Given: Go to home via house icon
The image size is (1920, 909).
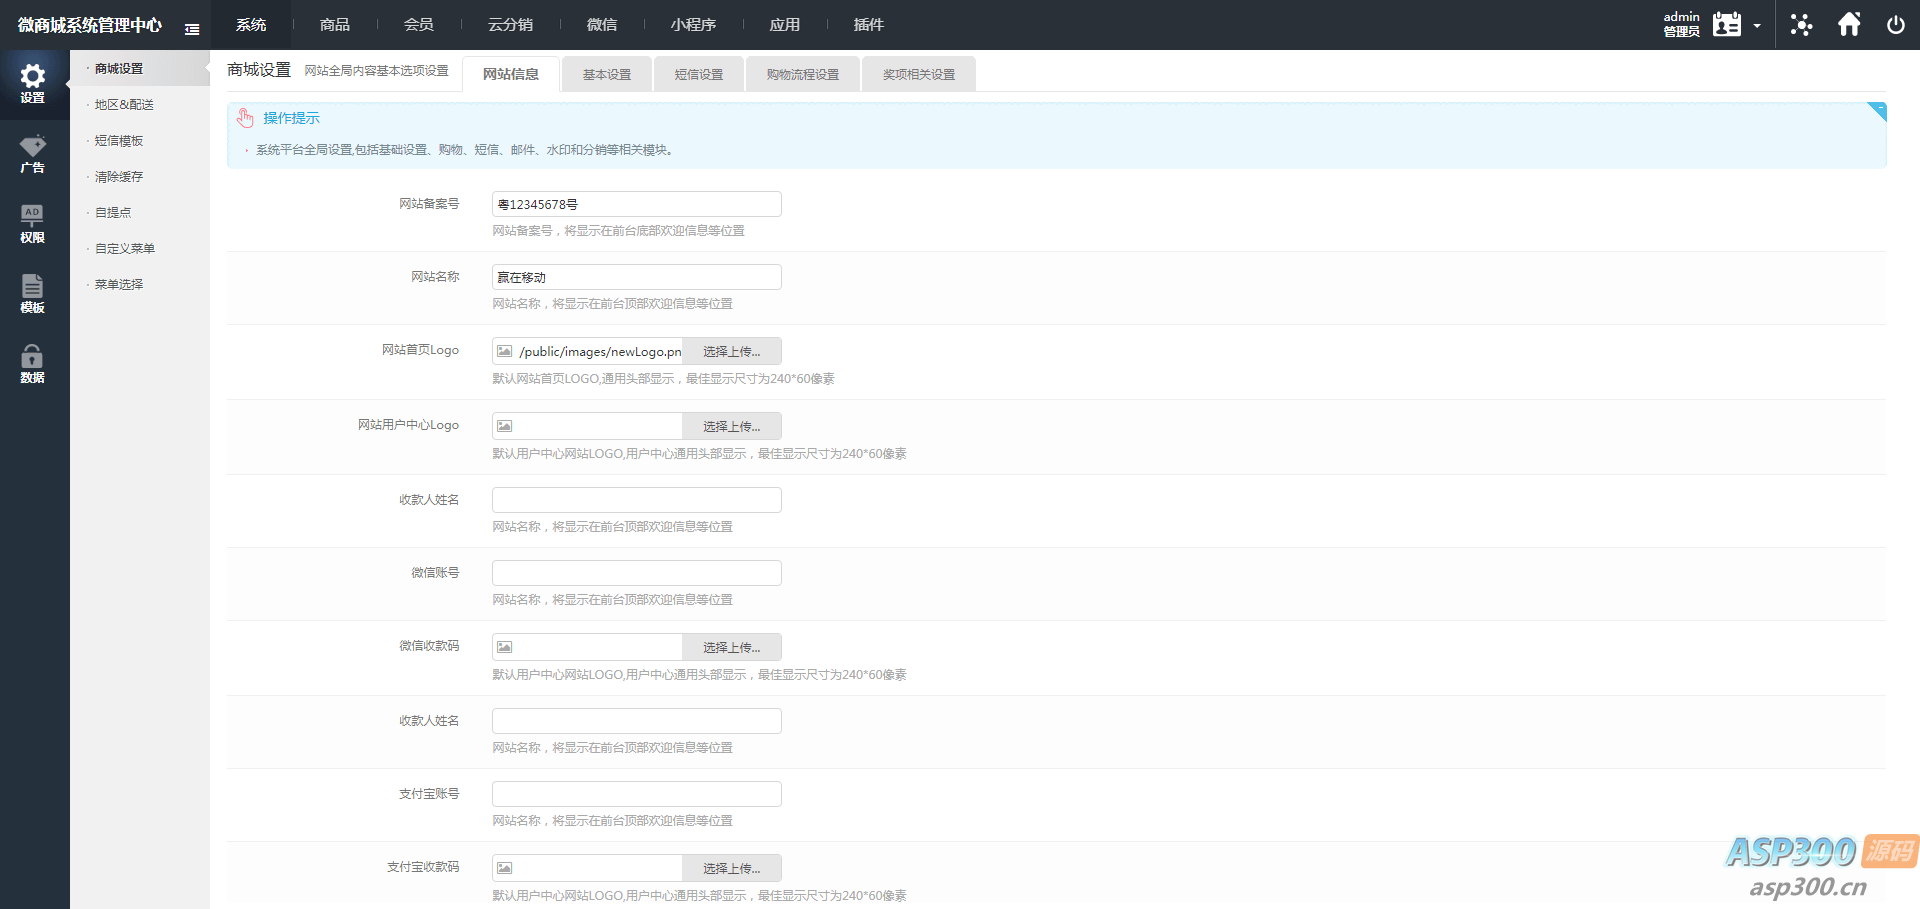Looking at the screenshot, I should [1849, 24].
